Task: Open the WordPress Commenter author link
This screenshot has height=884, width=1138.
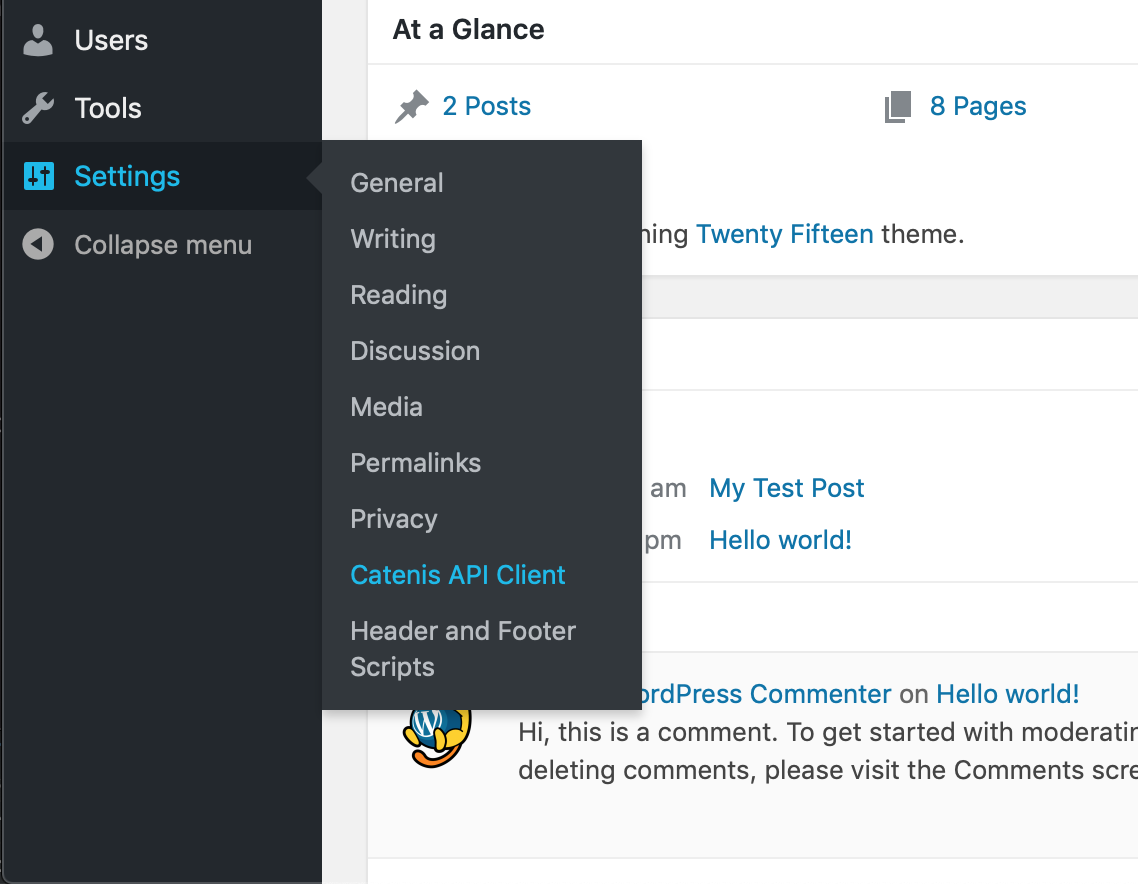Action: click(x=766, y=694)
